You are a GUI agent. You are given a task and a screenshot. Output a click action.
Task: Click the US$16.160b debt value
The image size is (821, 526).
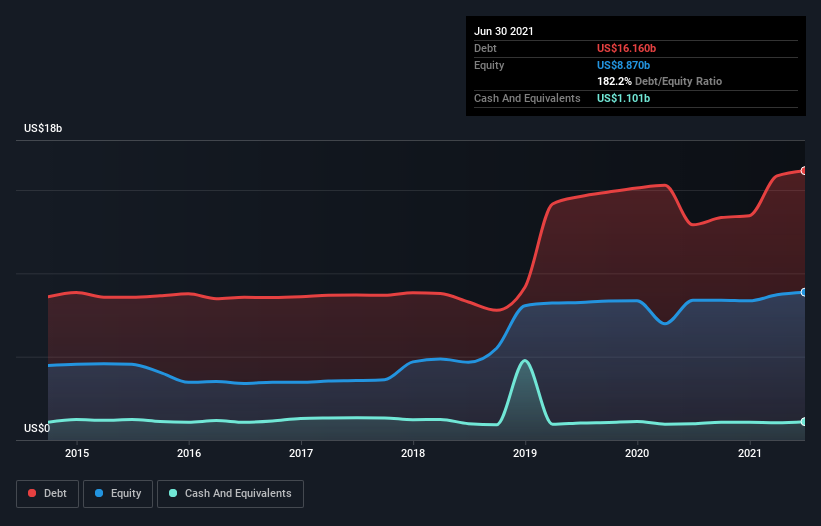click(x=626, y=48)
